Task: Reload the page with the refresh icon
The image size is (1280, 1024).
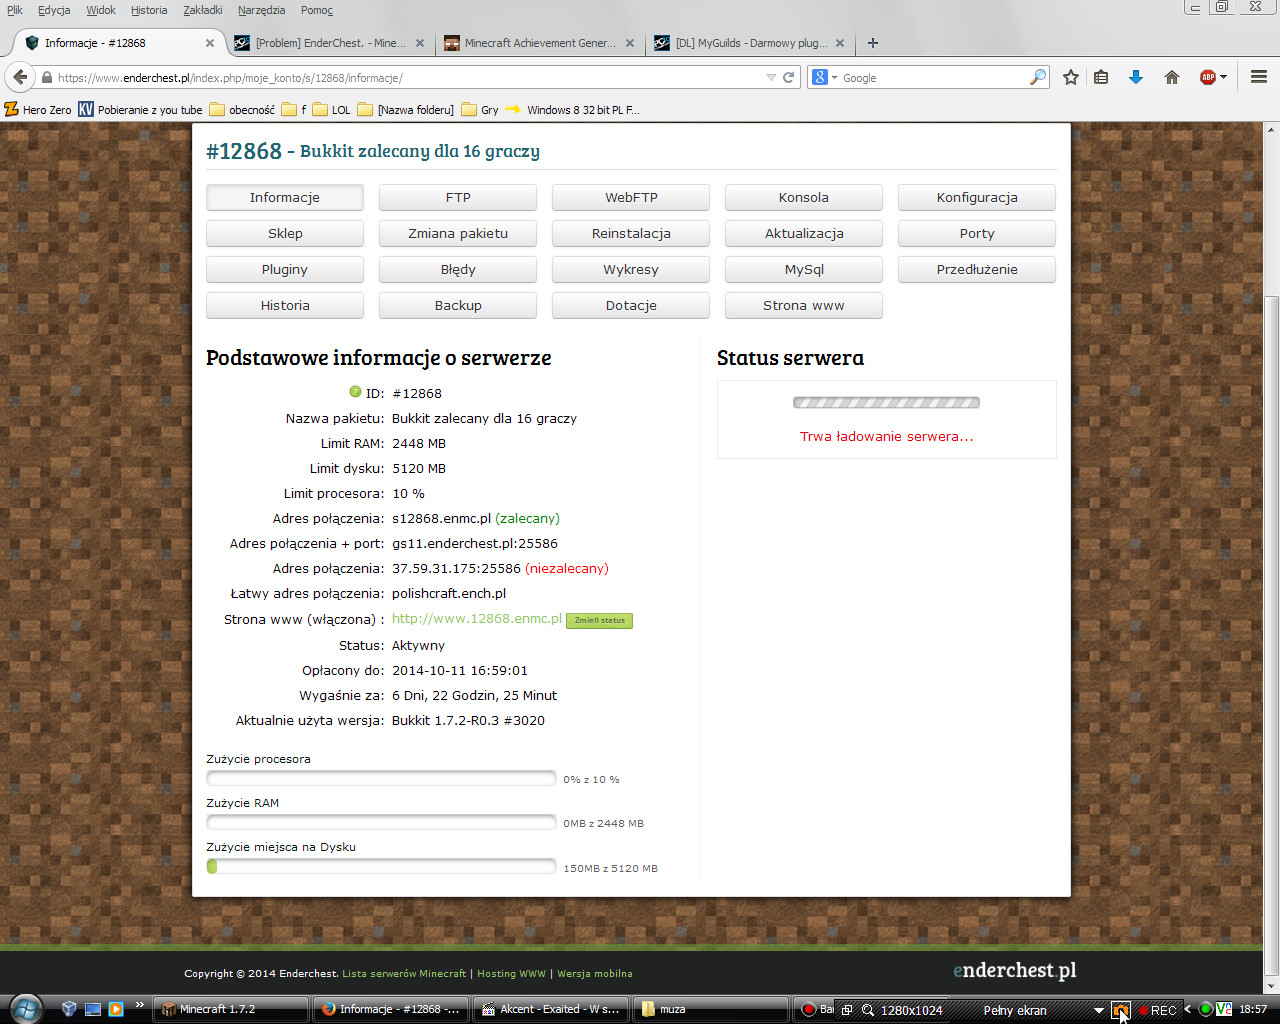Action: click(x=788, y=77)
